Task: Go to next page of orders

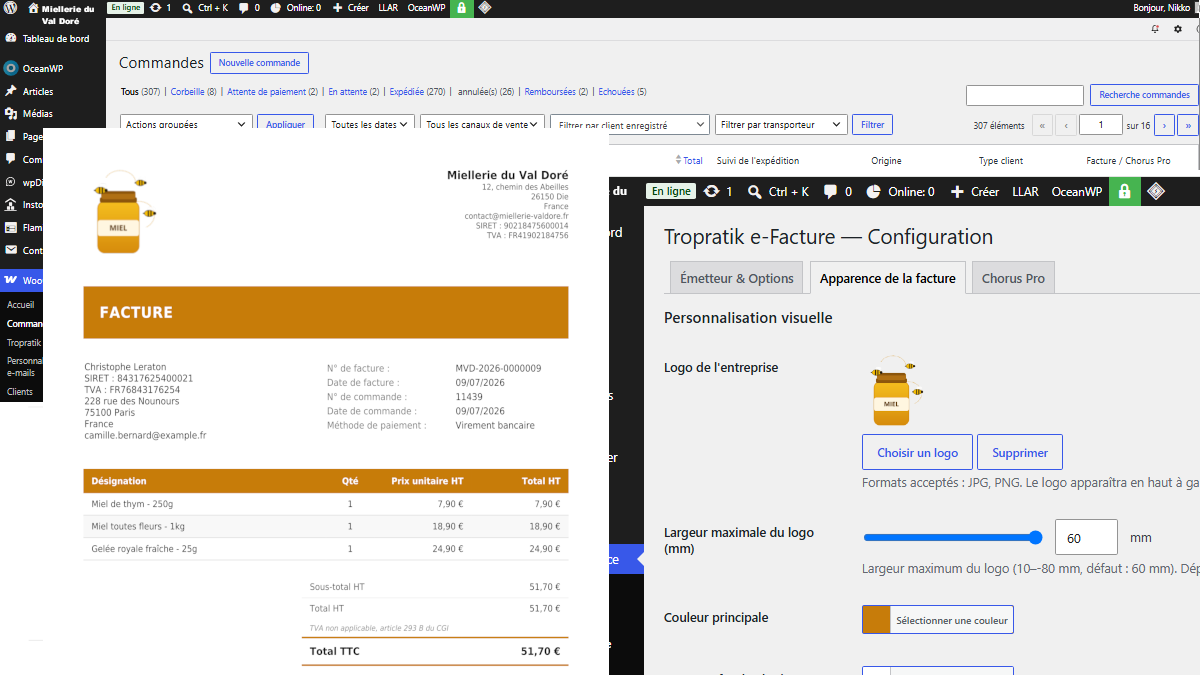Action: [x=1165, y=125]
